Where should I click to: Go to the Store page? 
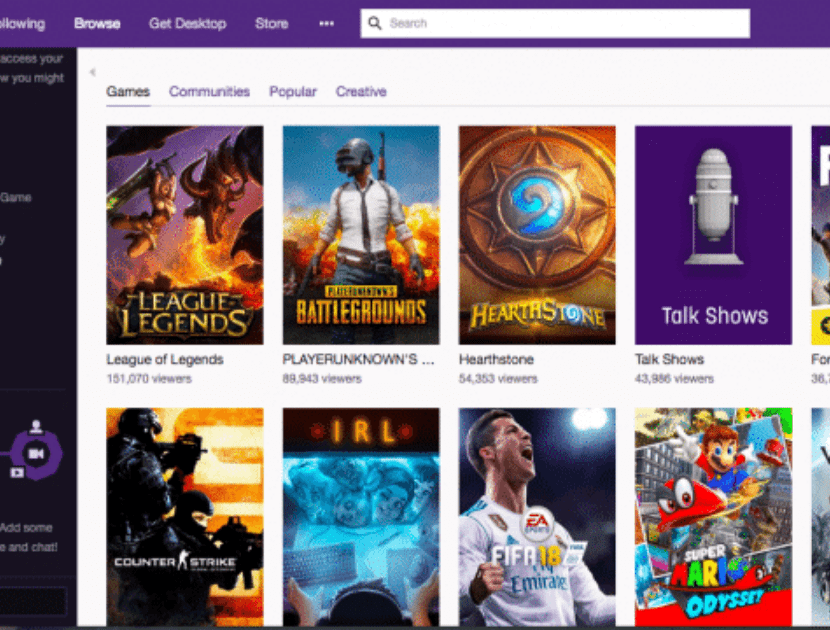[x=271, y=23]
